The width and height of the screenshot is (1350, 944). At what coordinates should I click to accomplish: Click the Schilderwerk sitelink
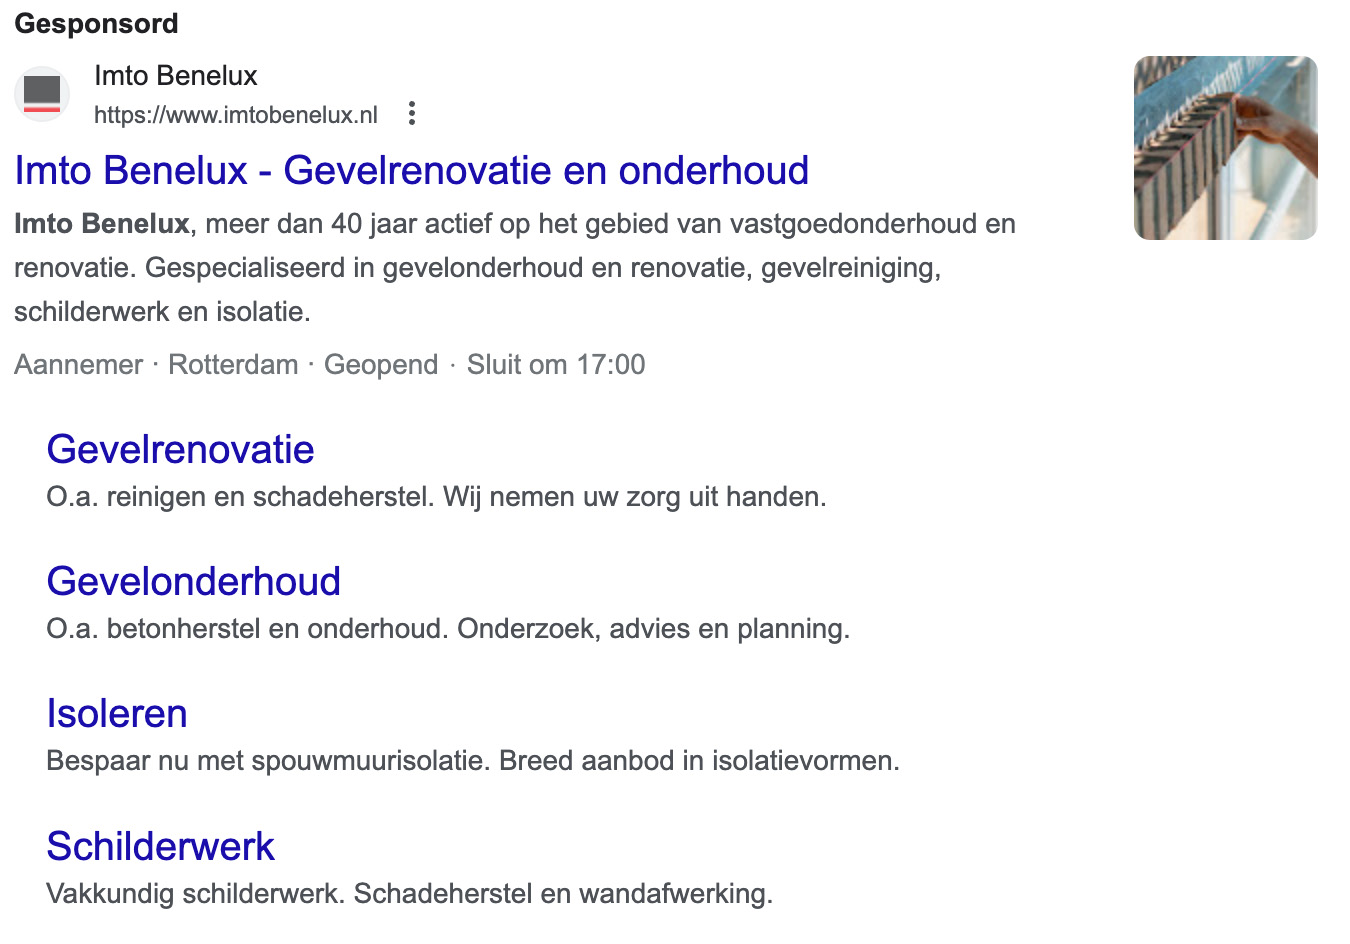click(160, 846)
